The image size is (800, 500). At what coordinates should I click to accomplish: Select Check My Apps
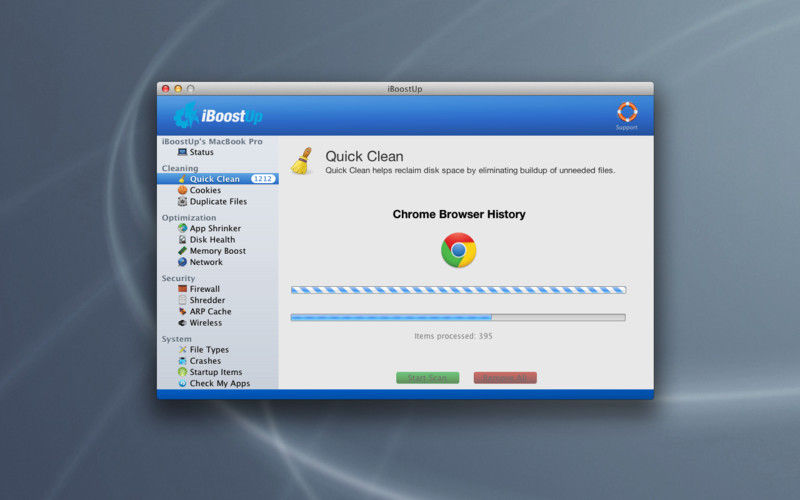218,383
